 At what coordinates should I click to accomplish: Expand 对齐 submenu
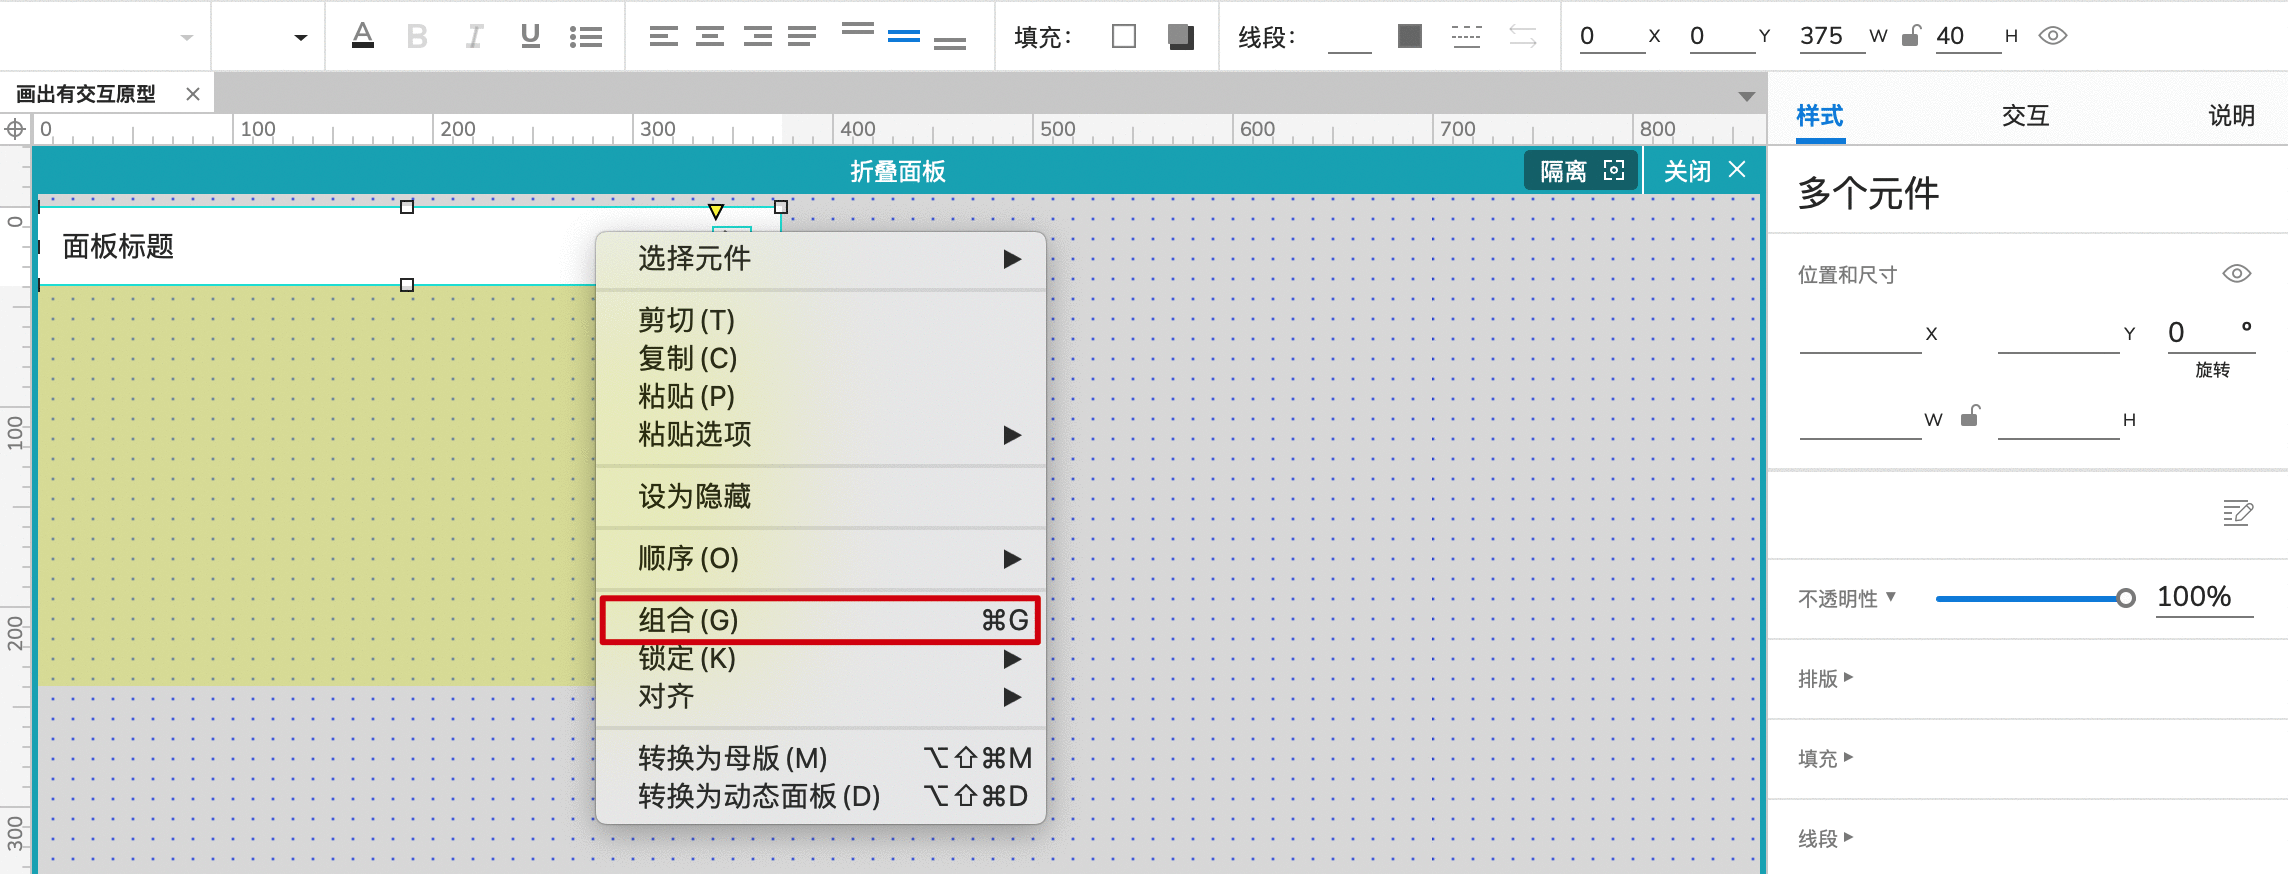pyautogui.click(x=821, y=696)
